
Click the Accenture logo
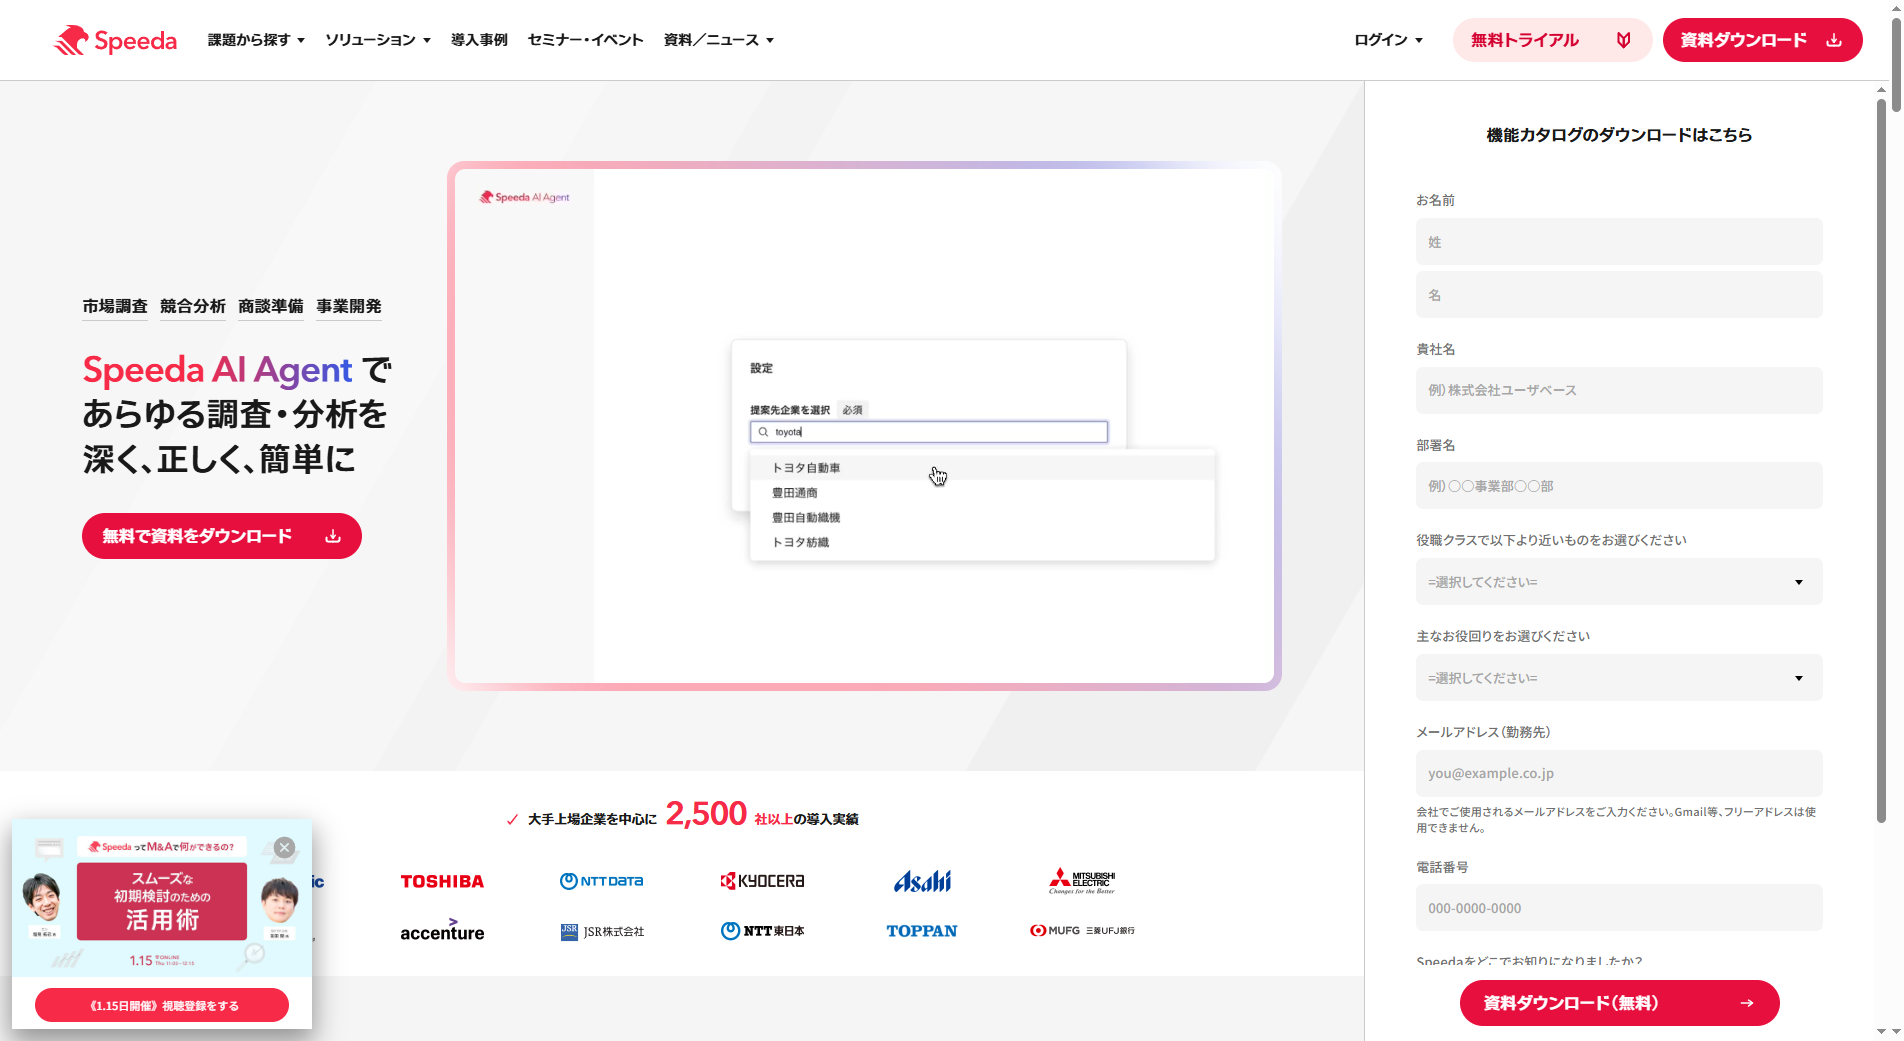click(x=442, y=931)
